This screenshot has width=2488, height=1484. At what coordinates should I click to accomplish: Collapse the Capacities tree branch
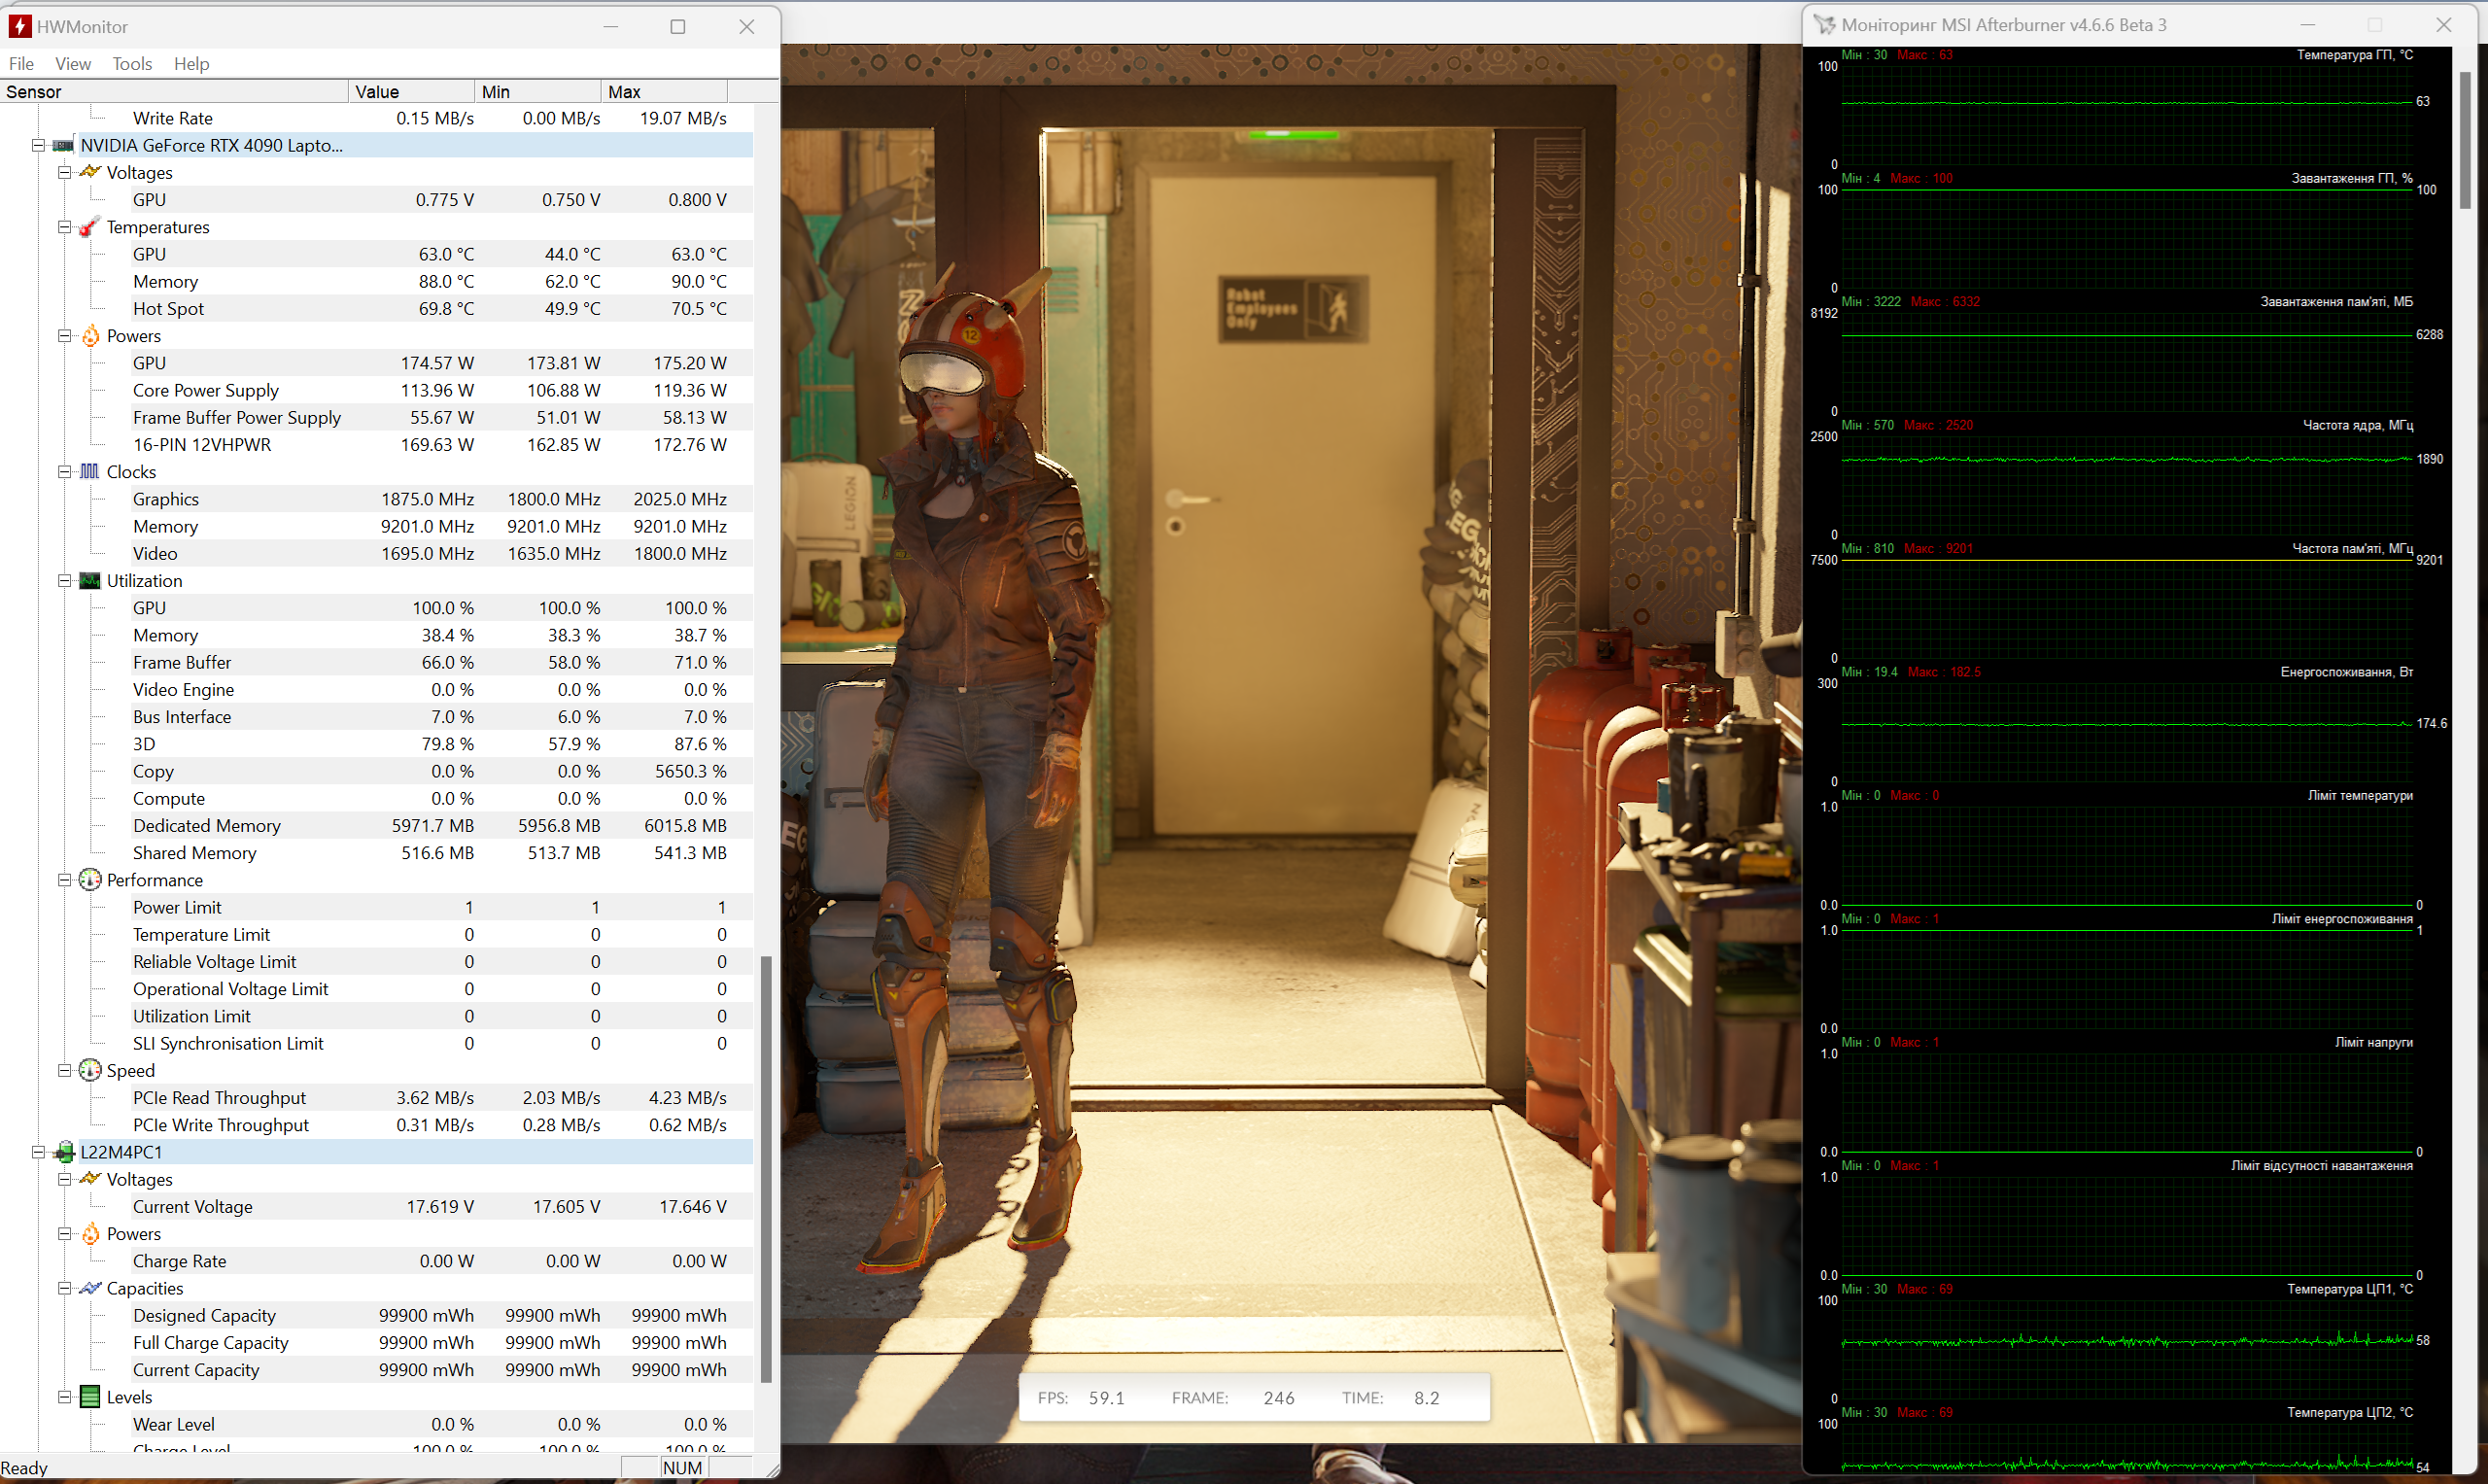click(64, 1288)
